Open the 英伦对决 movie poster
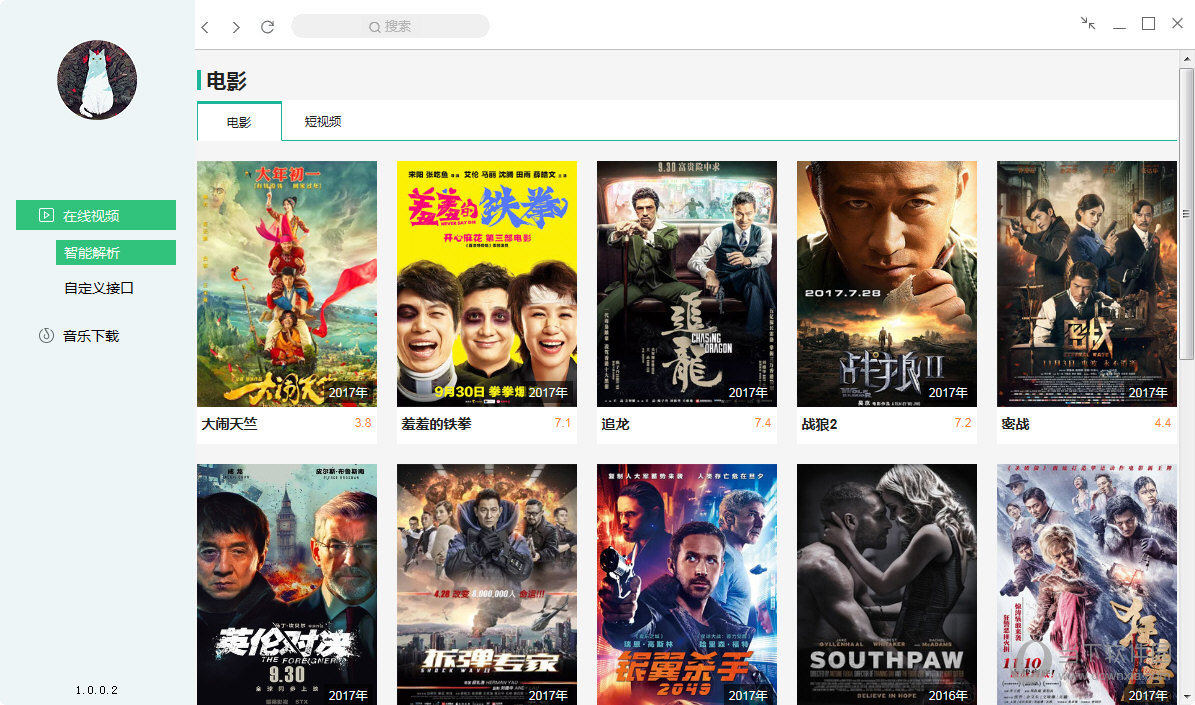 (x=287, y=585)
